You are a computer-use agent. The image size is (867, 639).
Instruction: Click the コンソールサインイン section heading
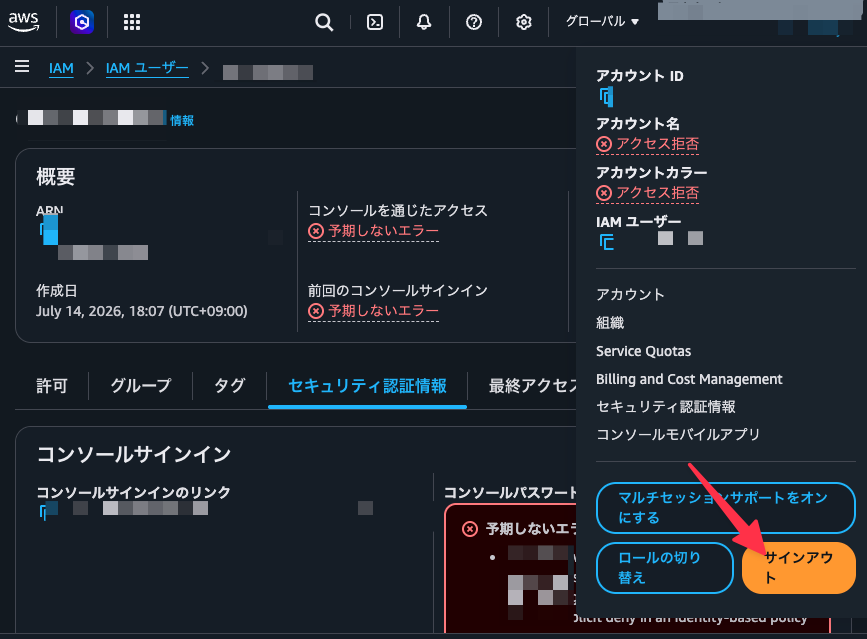pyautogui.click(x=134, y=454)
